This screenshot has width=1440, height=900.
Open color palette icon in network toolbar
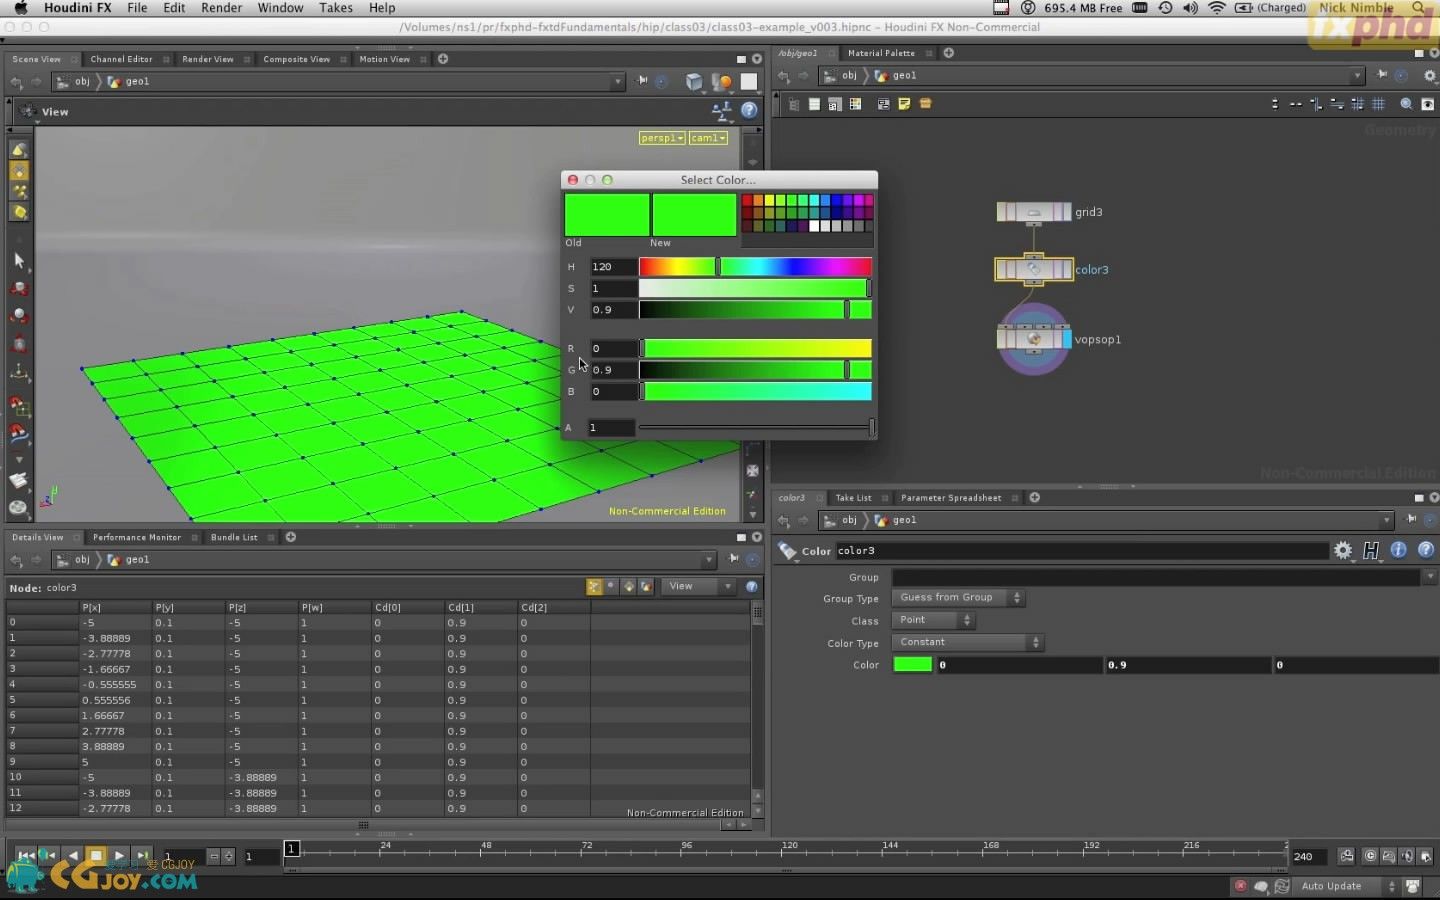855,104
